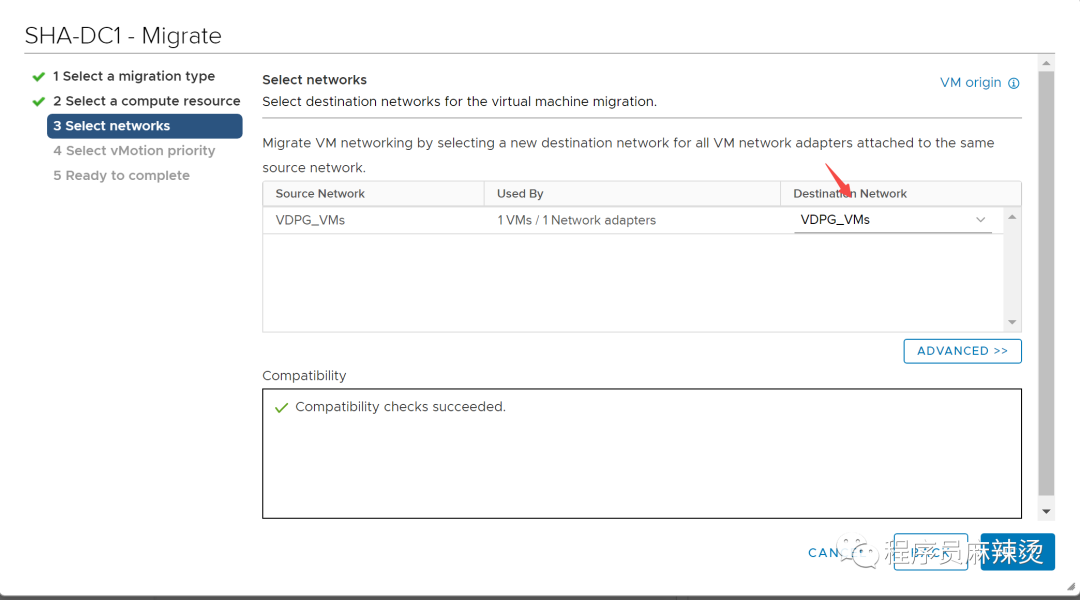Click the Used By column header

632,194
